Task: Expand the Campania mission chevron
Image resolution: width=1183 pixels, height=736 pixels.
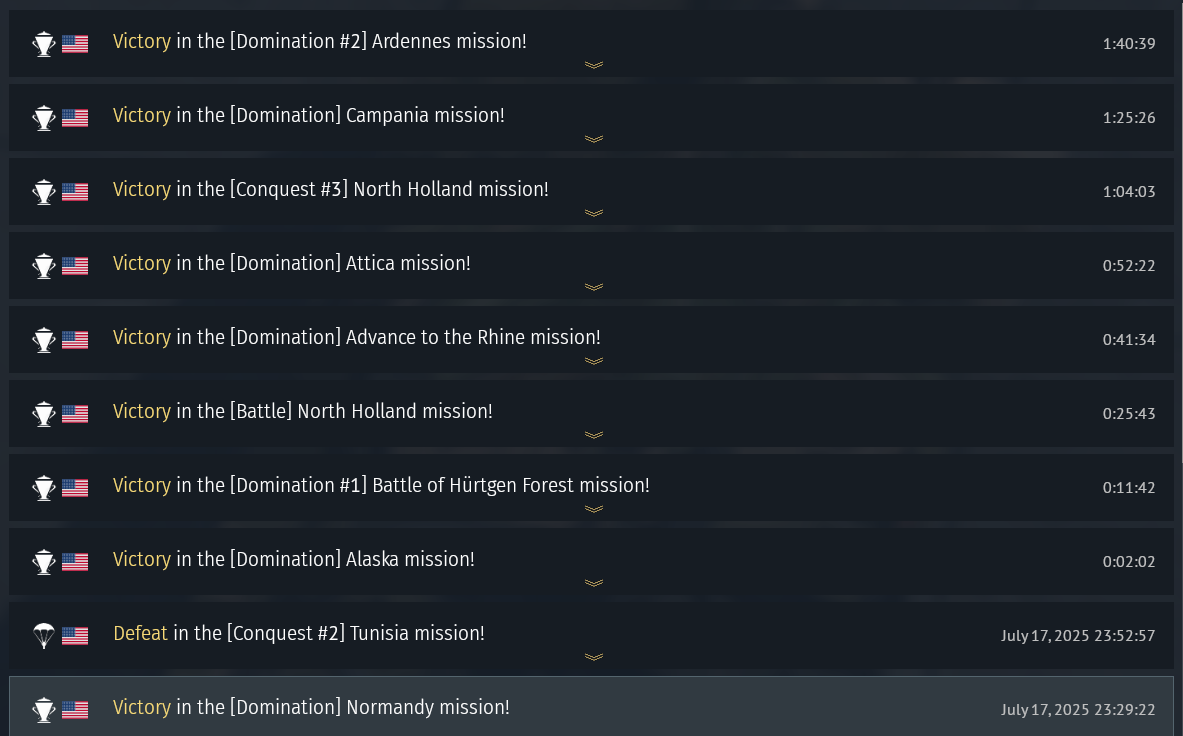Action: (x=594, y=139)
